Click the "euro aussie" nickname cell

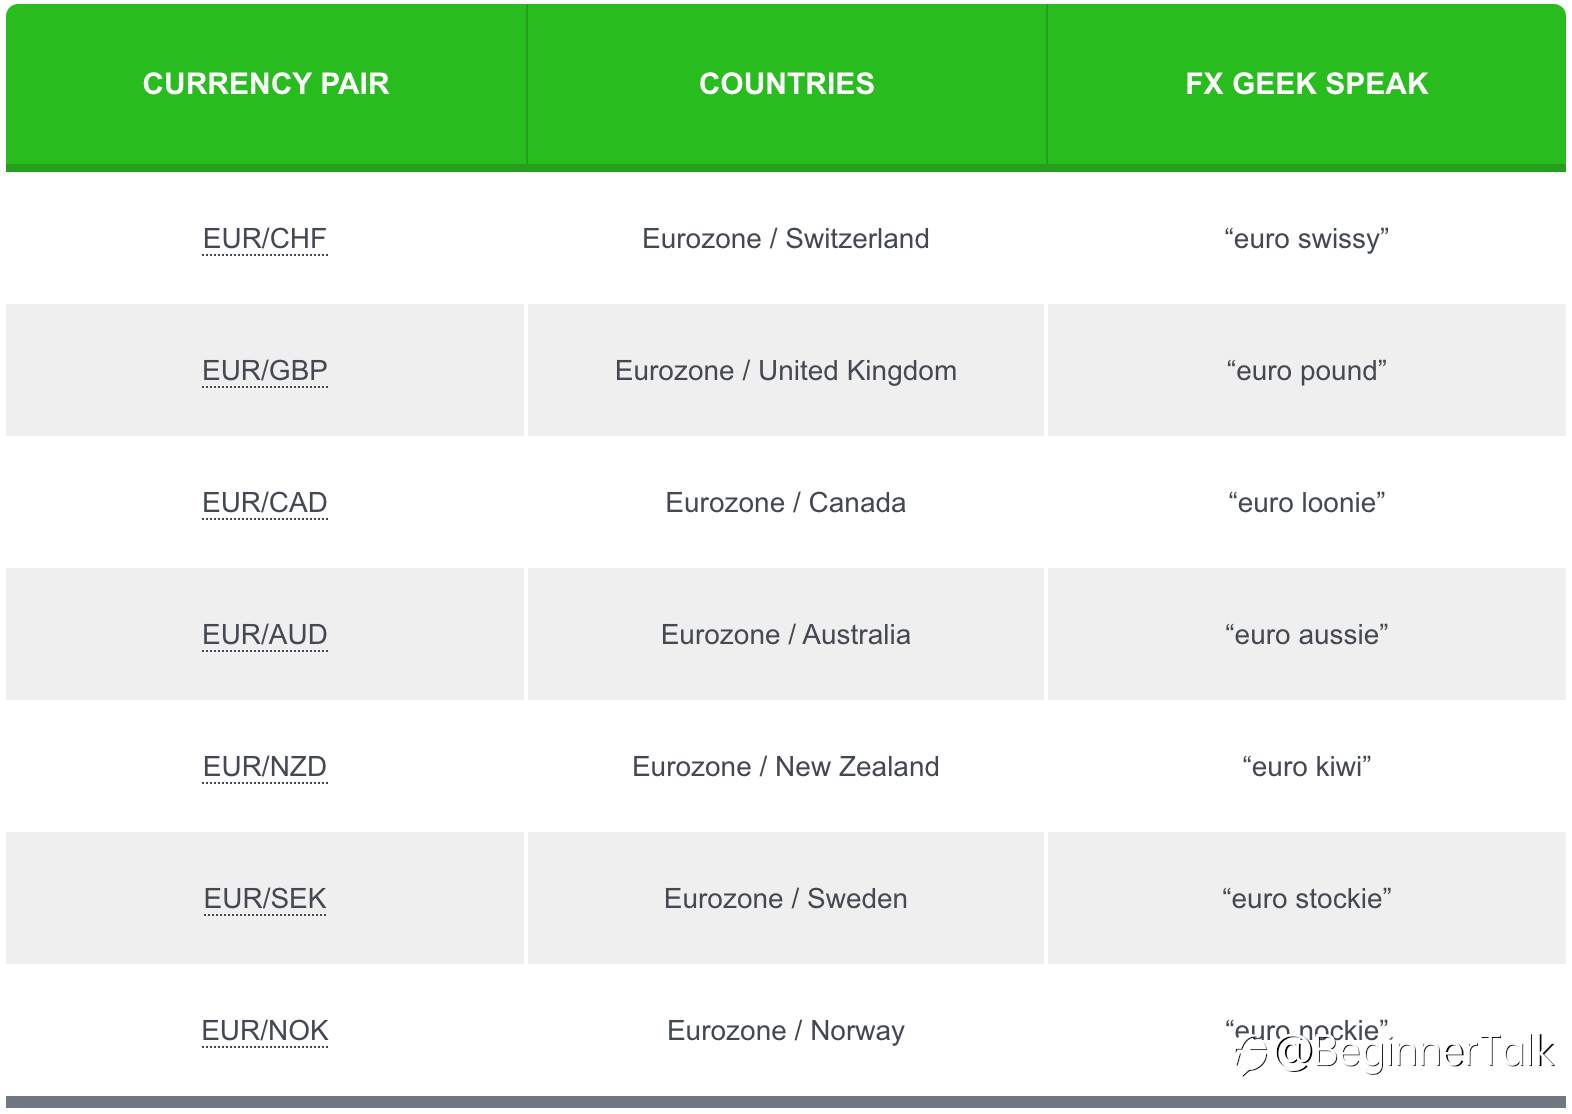click(x=1307, y=634)
